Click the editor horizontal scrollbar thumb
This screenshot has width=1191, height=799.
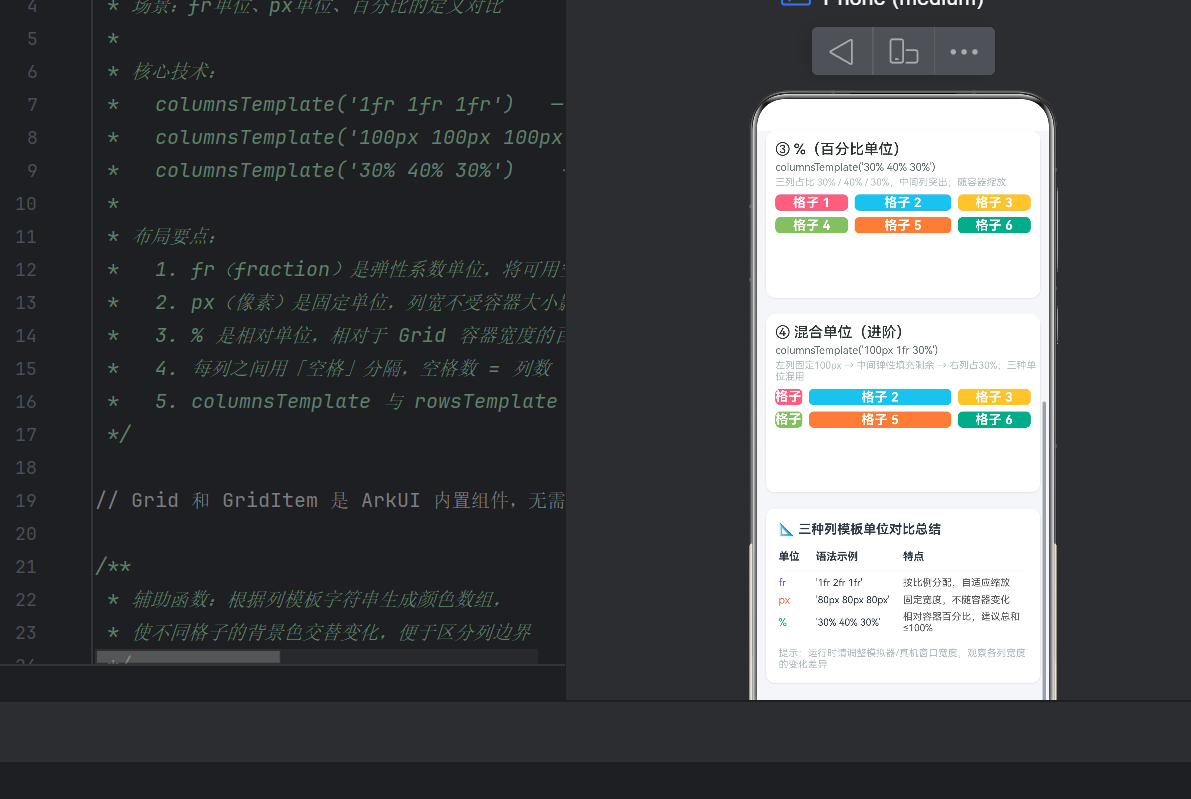click(x=188, y=657)
